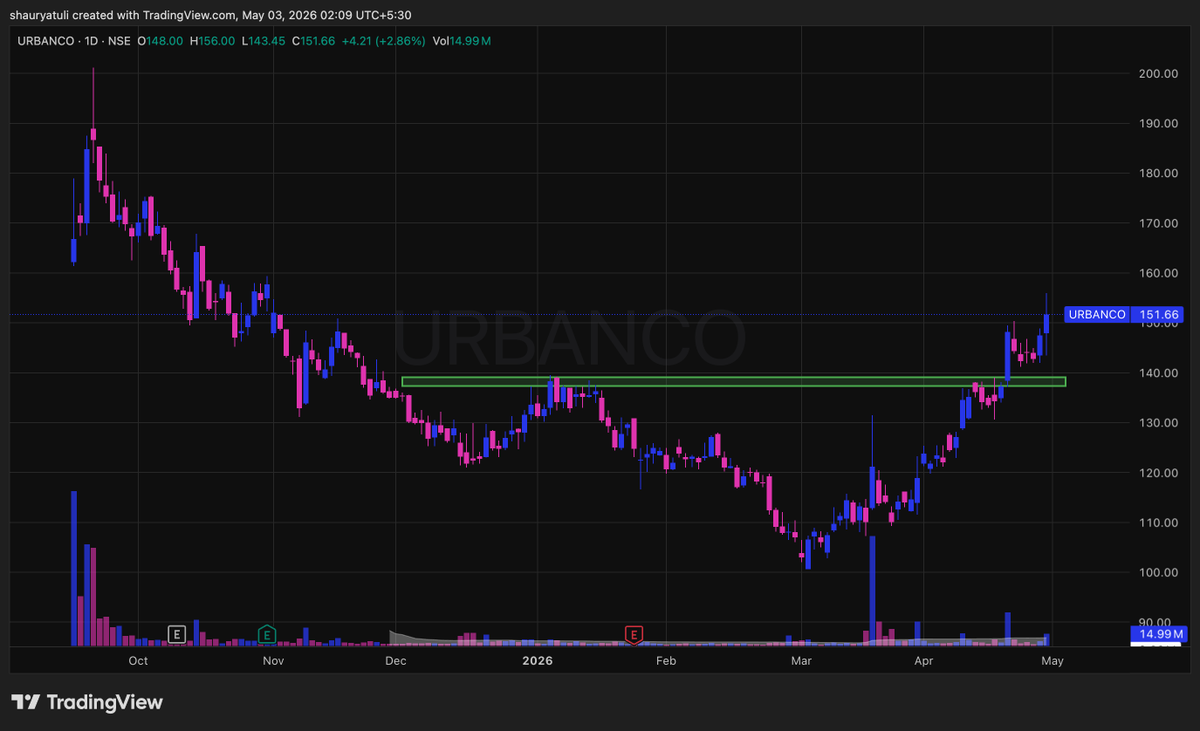Viewport: 1200px width, 731px height.
Task: Click the 140.00 price axis label
Action: pos(1157,373)
